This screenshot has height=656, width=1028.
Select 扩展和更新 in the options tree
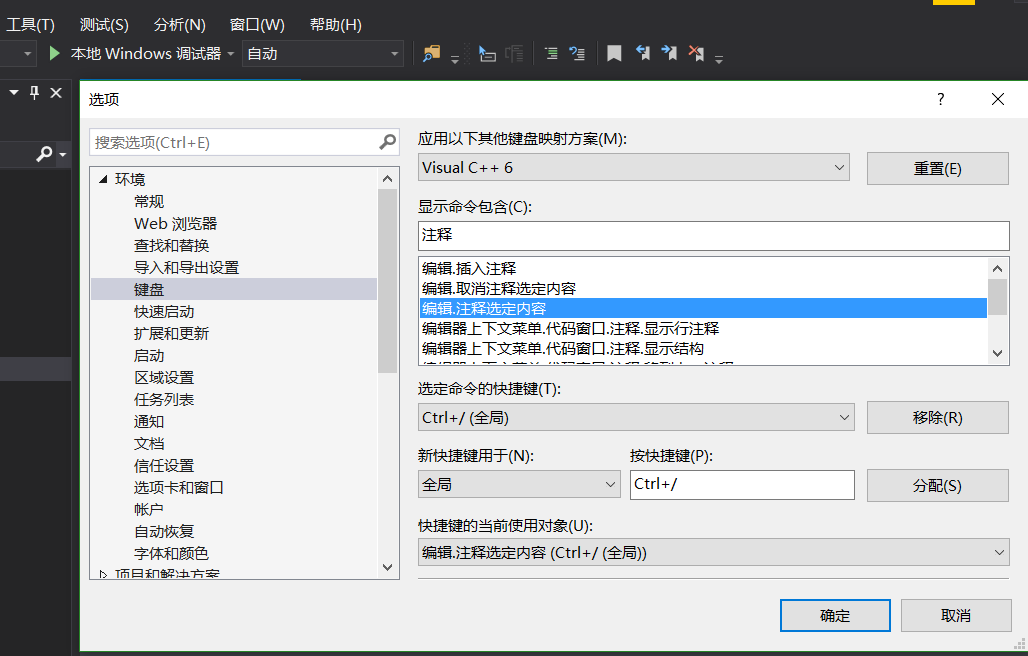pyautogui.click(x=171, y=334)
